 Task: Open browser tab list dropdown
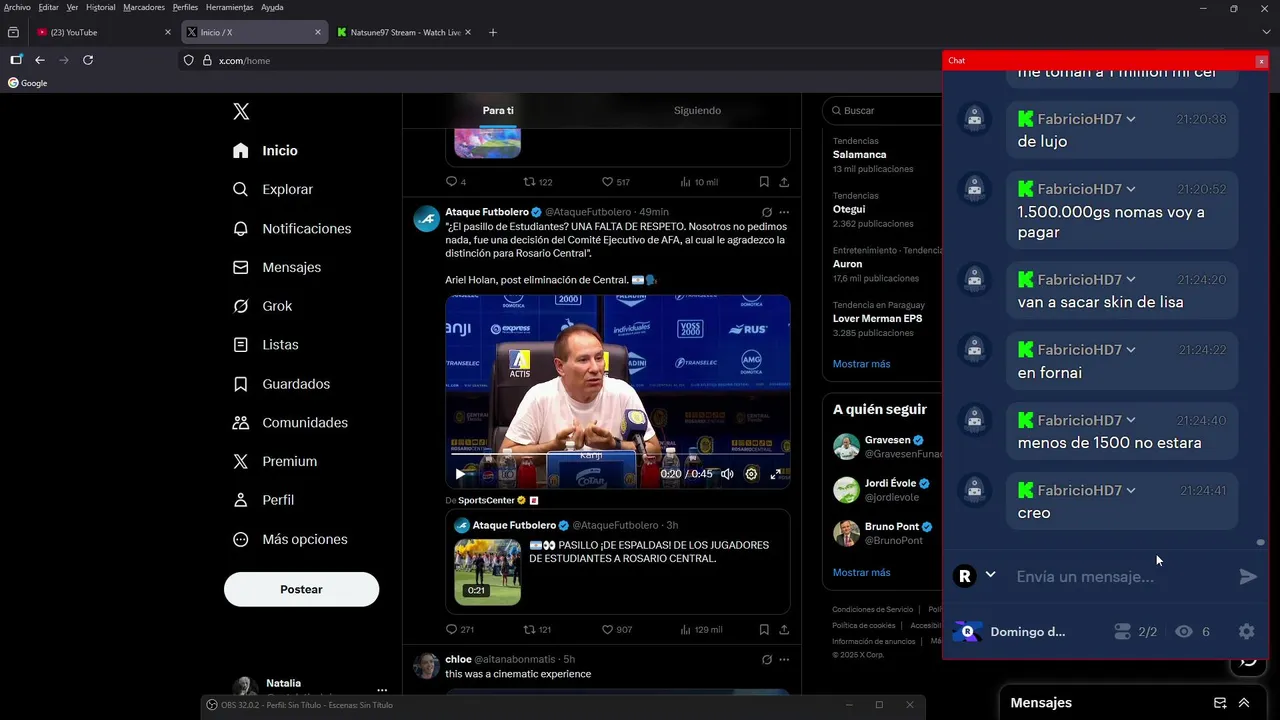[x=1266, y=32]
